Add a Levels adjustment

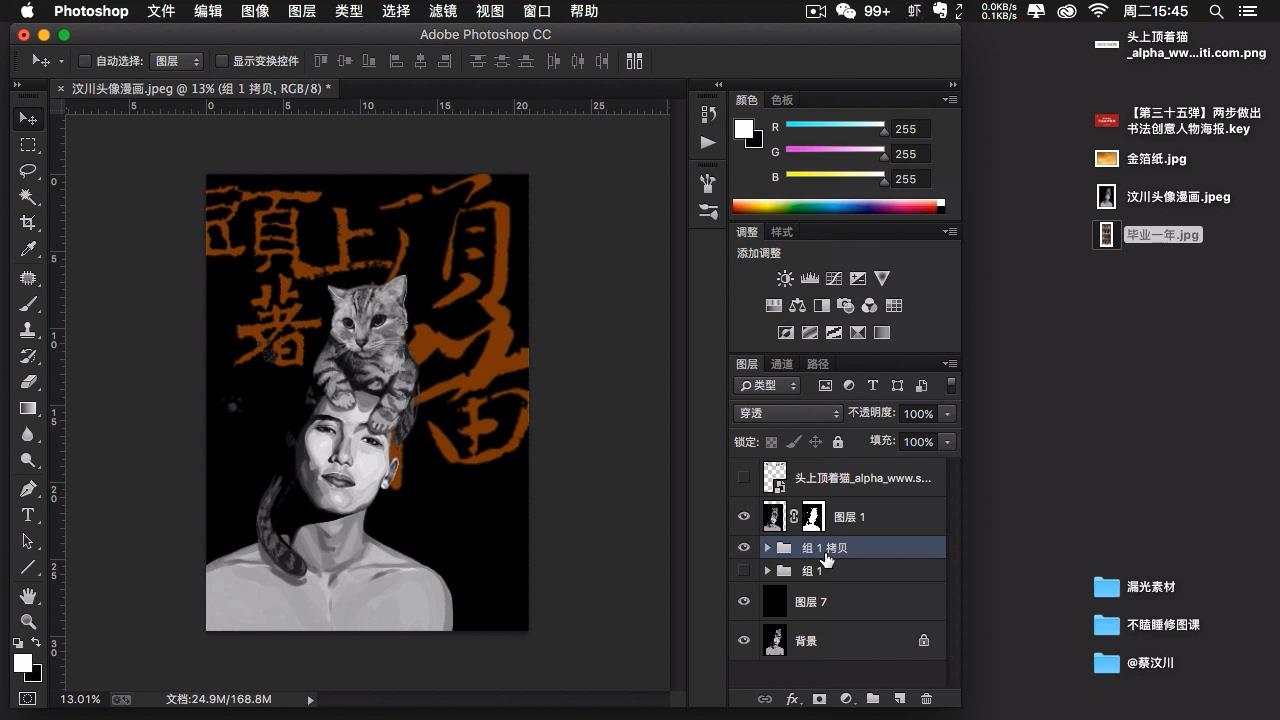(809, 279)
